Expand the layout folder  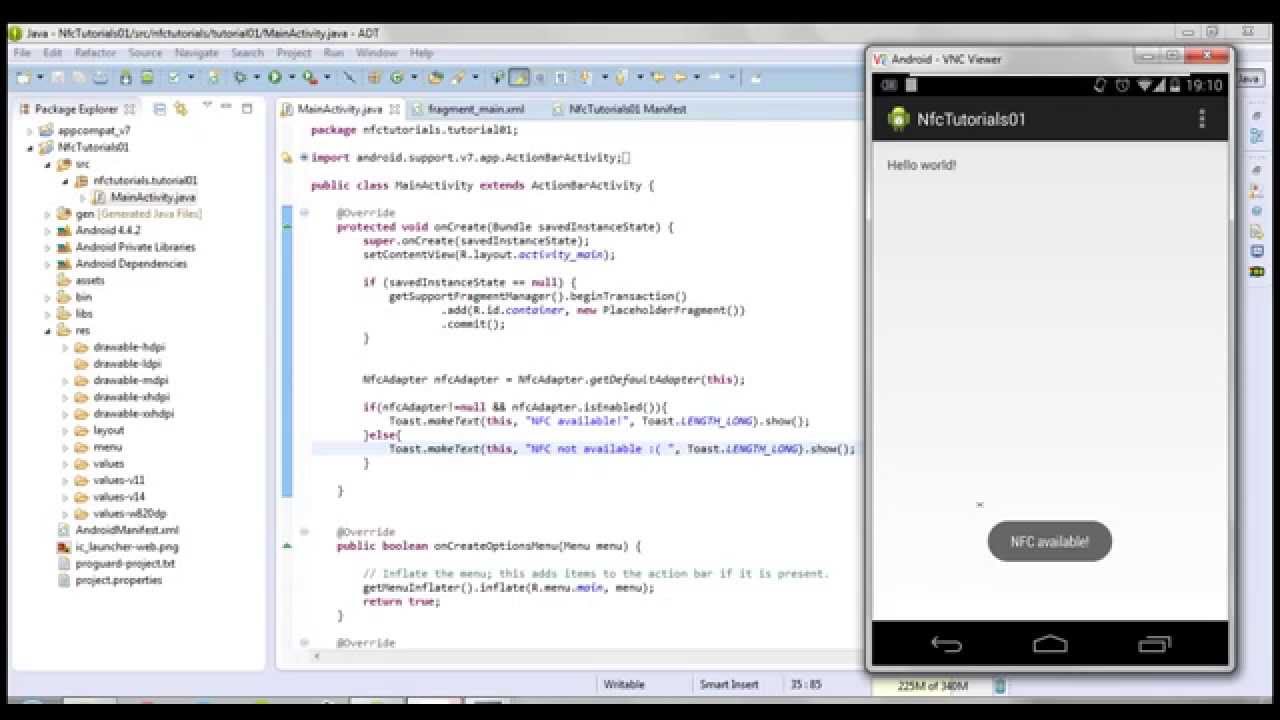[x=66, y=431]
